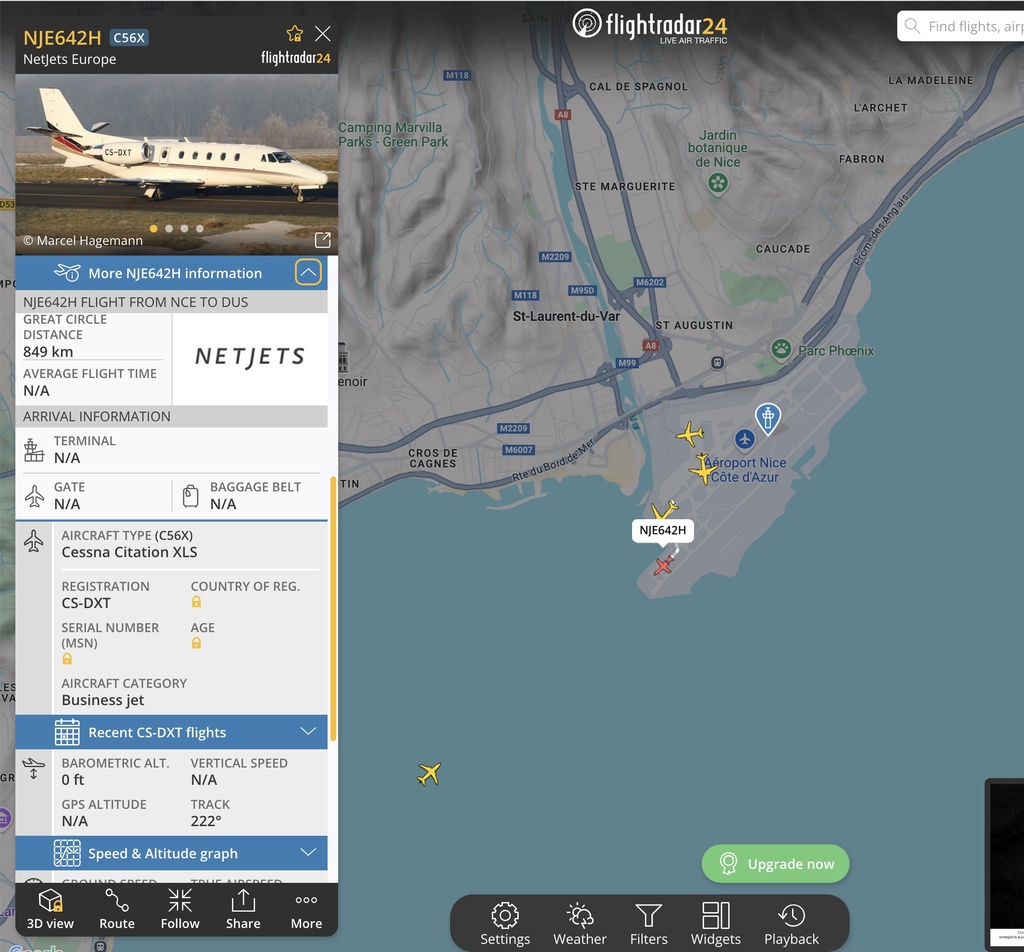
Task: Share this flight
Action: (243, 910)
